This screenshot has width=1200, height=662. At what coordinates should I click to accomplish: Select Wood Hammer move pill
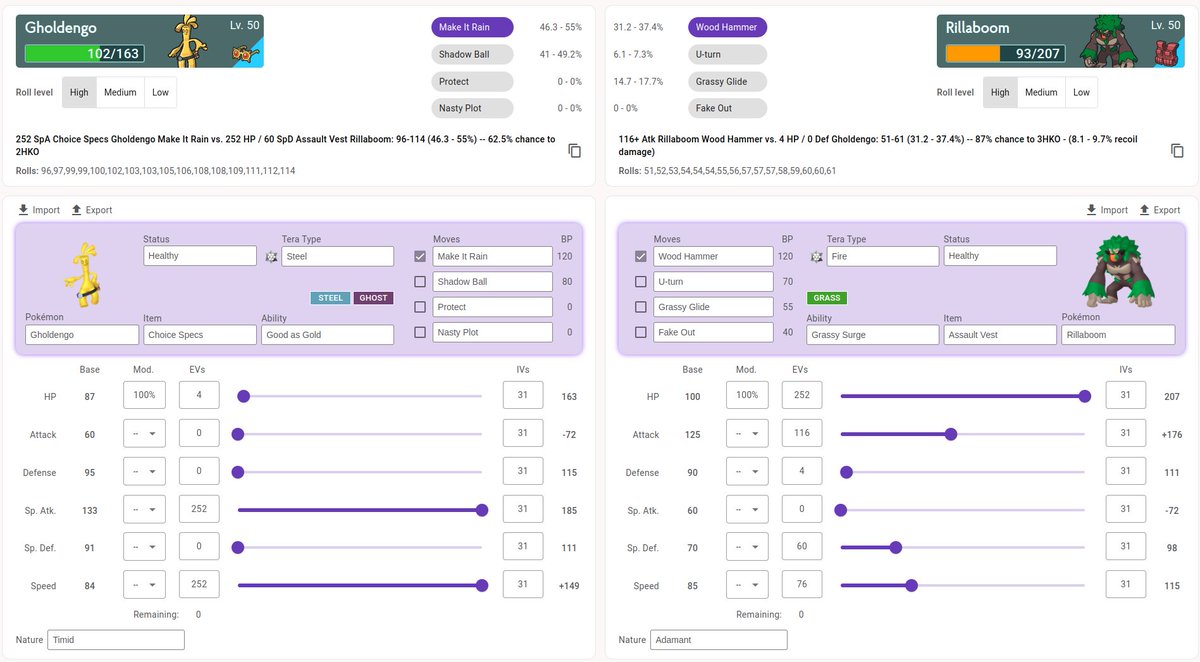click(x=727, y=28)
